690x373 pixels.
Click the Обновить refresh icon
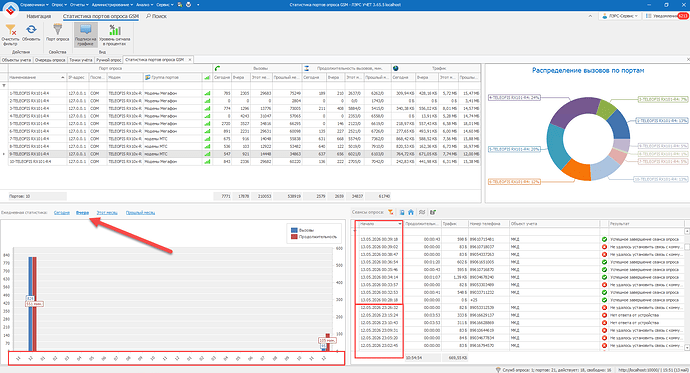31,29
